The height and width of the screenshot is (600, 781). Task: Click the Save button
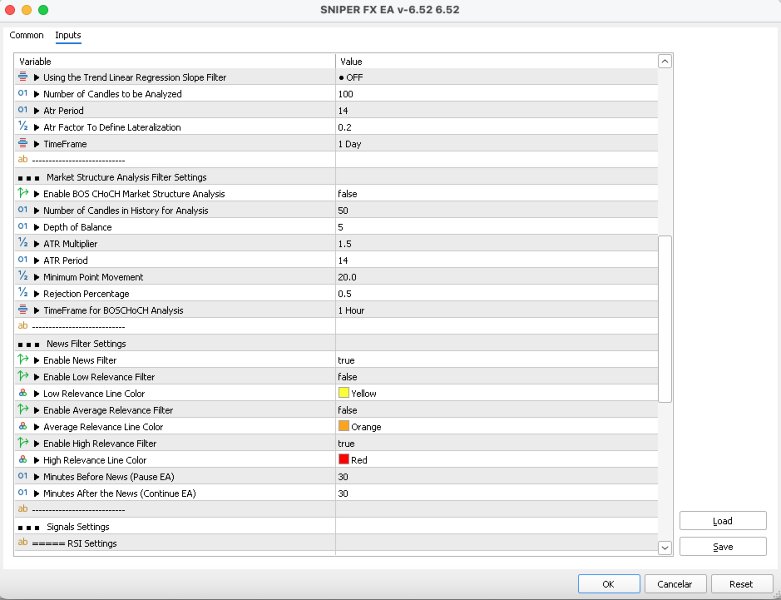click(723, 547)
